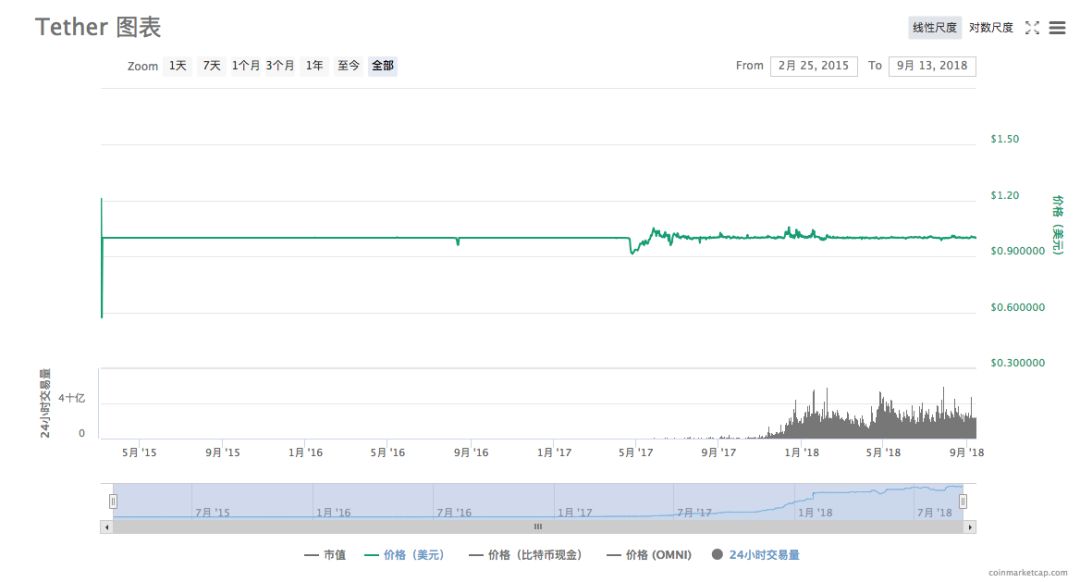Click the navigator right range handle
Image resolution: width=1080 pixels, height=582 pixels.
click(963, 501)
